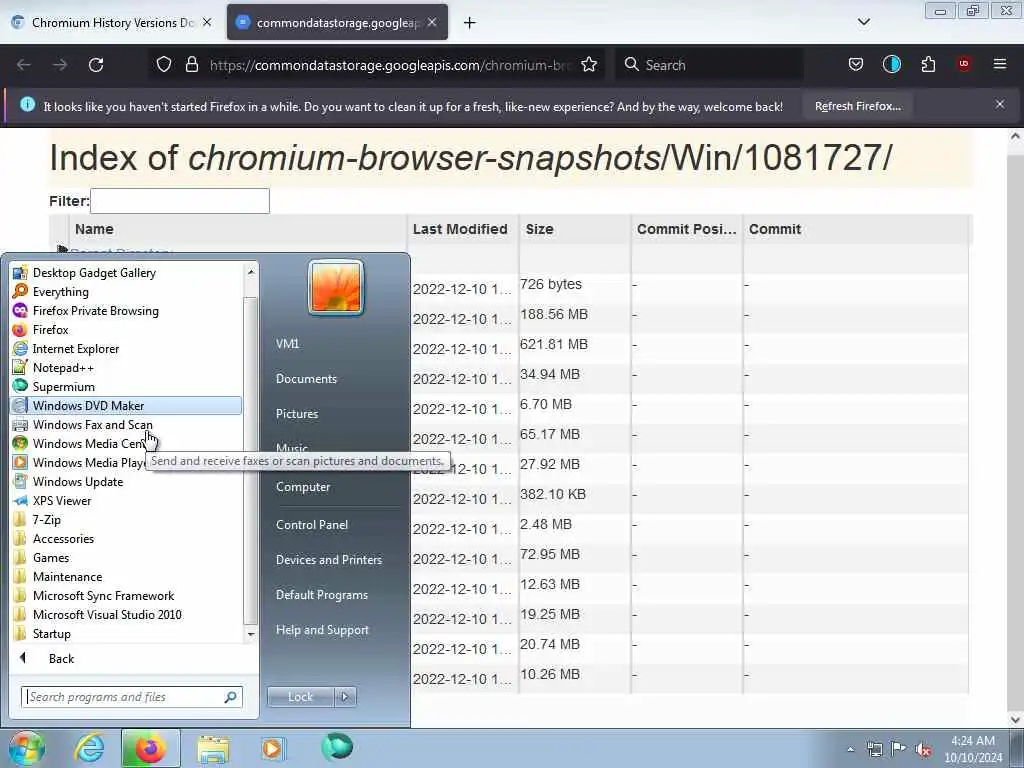Open Windows Explorer from the taskbar
Screen dimensions: 1024x768
(213, 748)
